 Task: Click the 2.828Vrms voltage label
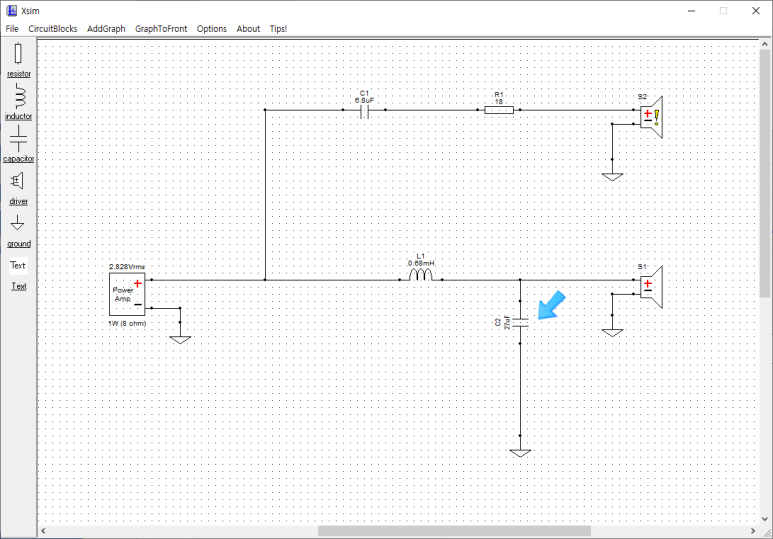click(127, 267)
